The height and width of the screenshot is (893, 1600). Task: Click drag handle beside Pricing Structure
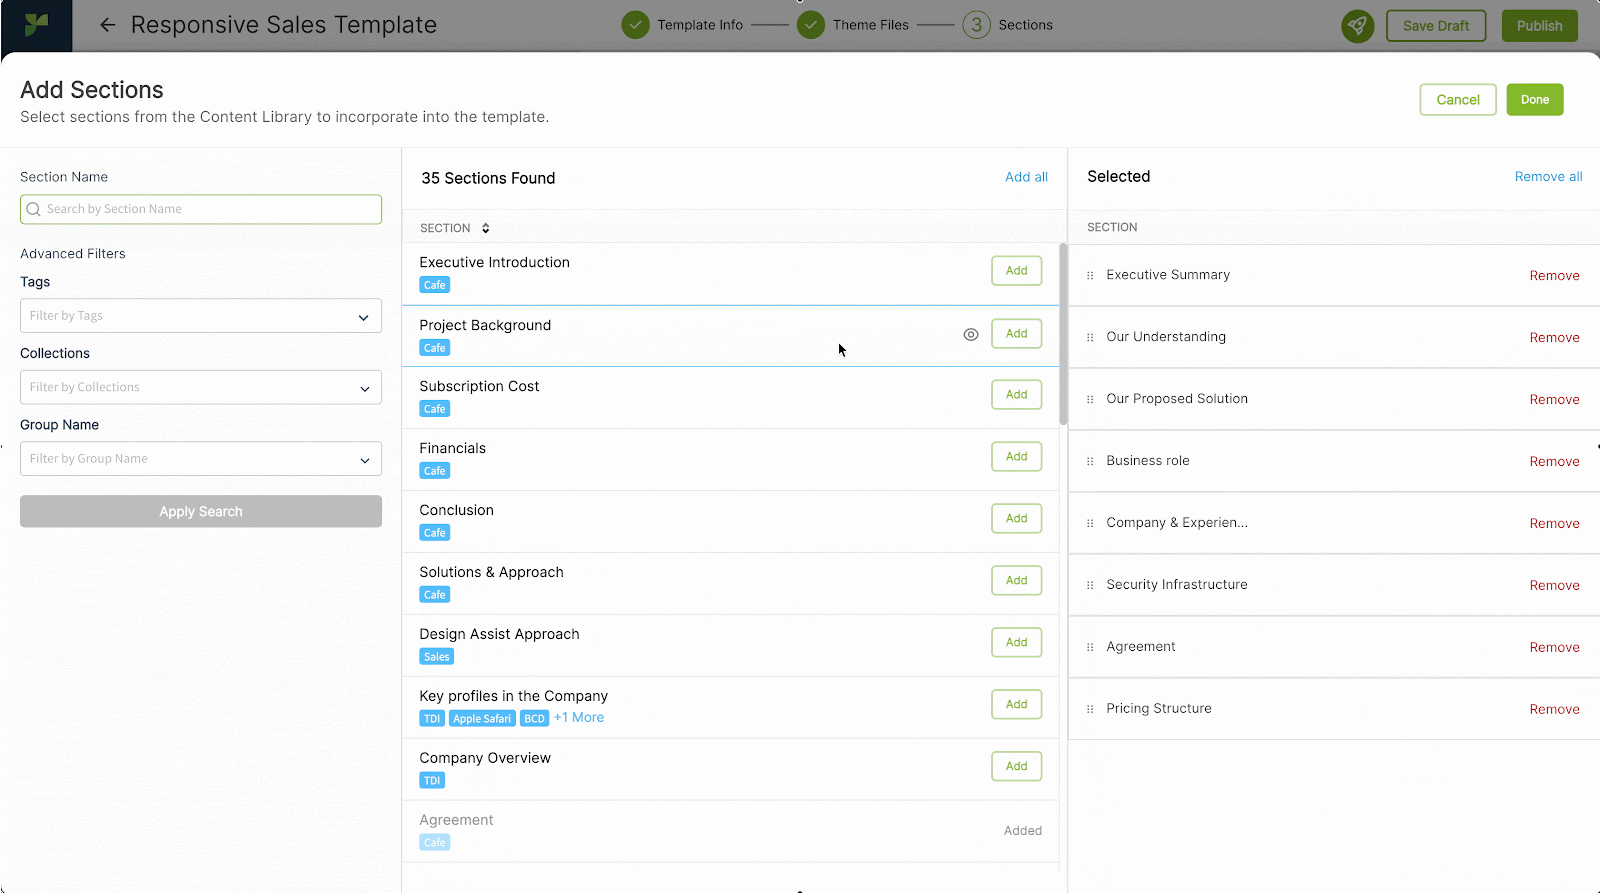(1090, 709)
